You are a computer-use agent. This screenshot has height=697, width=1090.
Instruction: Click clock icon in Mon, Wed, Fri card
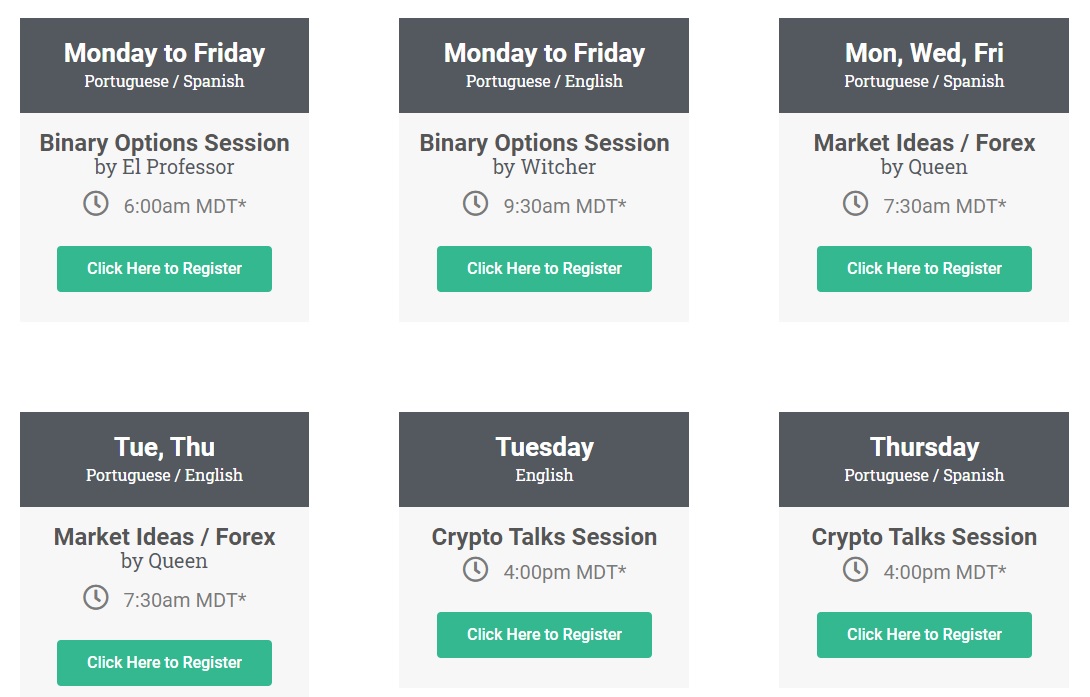click(x=856, y=204)
